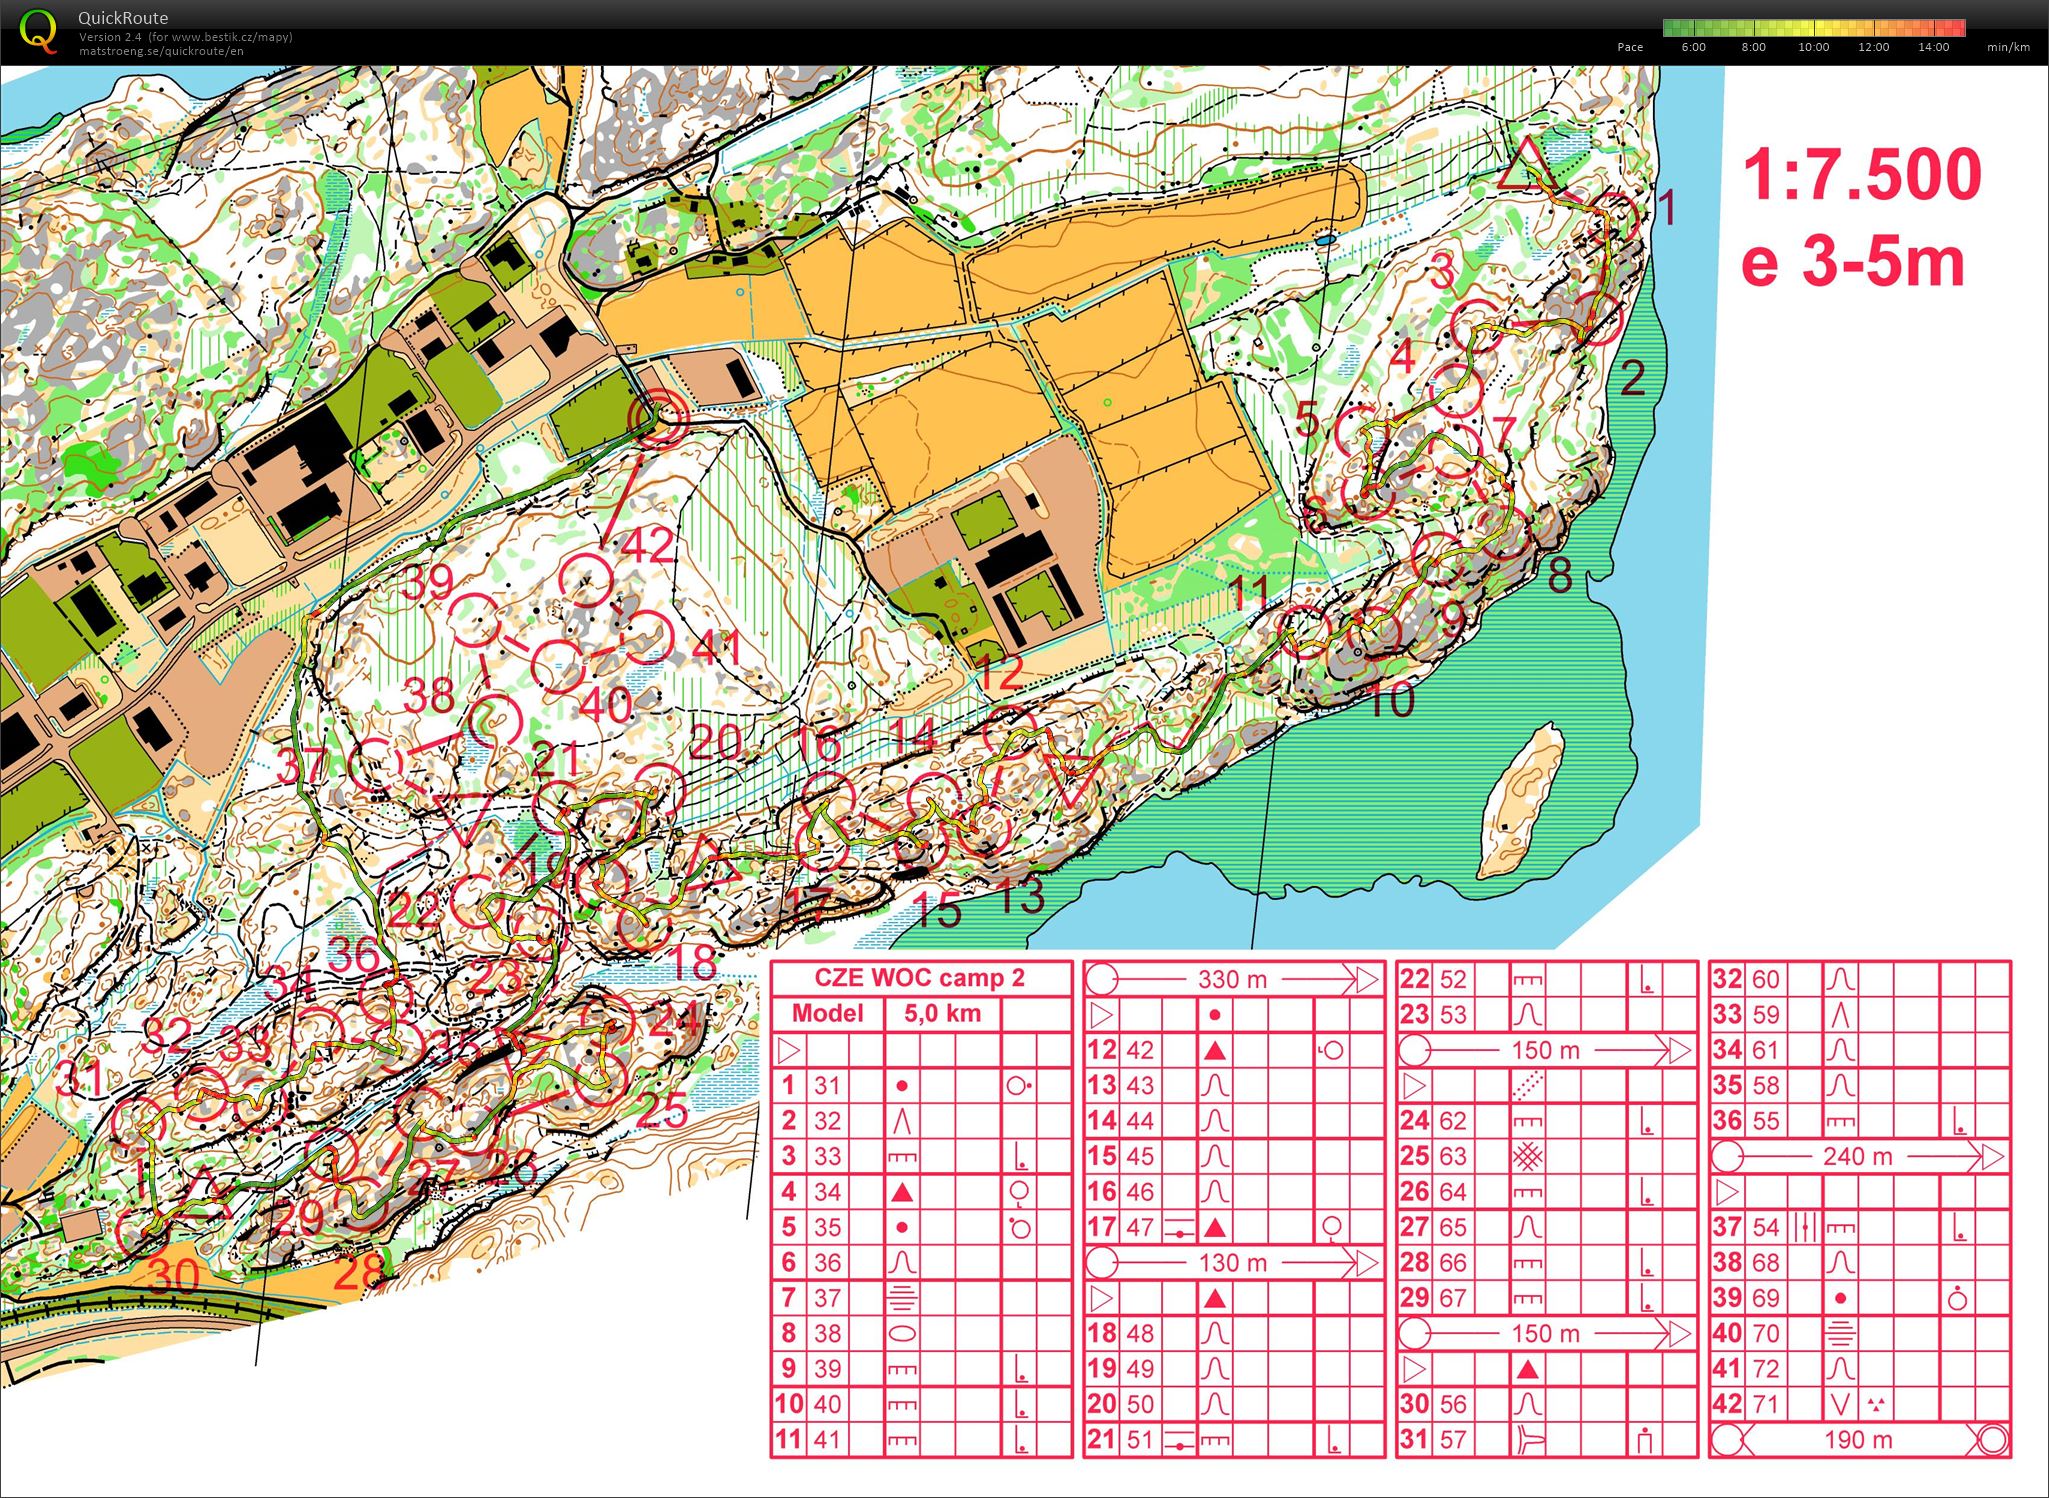Click the QuickRoute title text

point(123,18)
